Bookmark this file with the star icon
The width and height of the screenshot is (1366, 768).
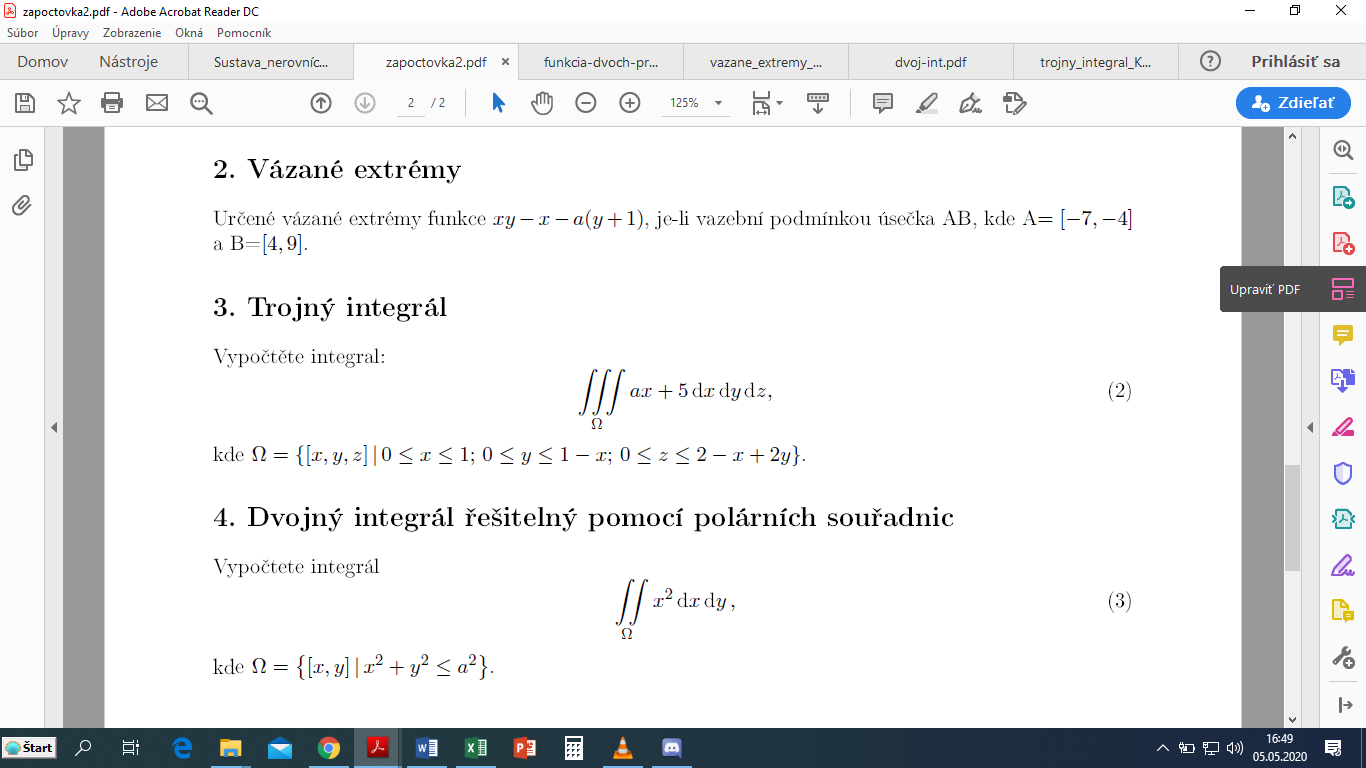coord(69,103)
